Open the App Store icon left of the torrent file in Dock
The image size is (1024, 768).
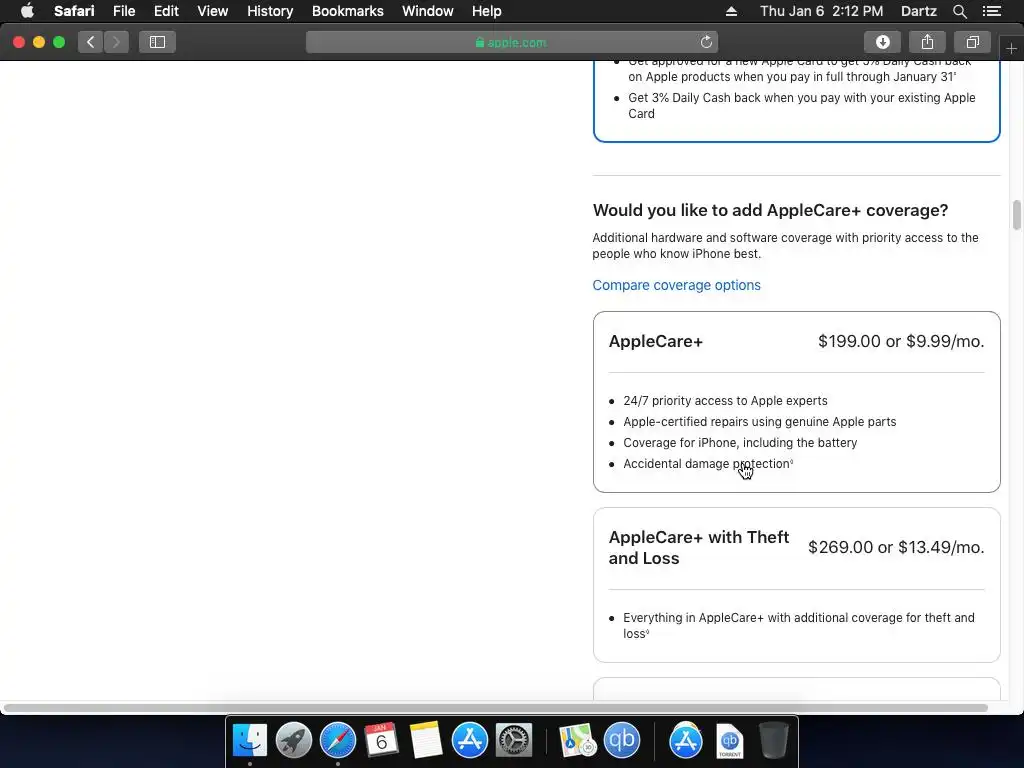(x=686, y=740)
